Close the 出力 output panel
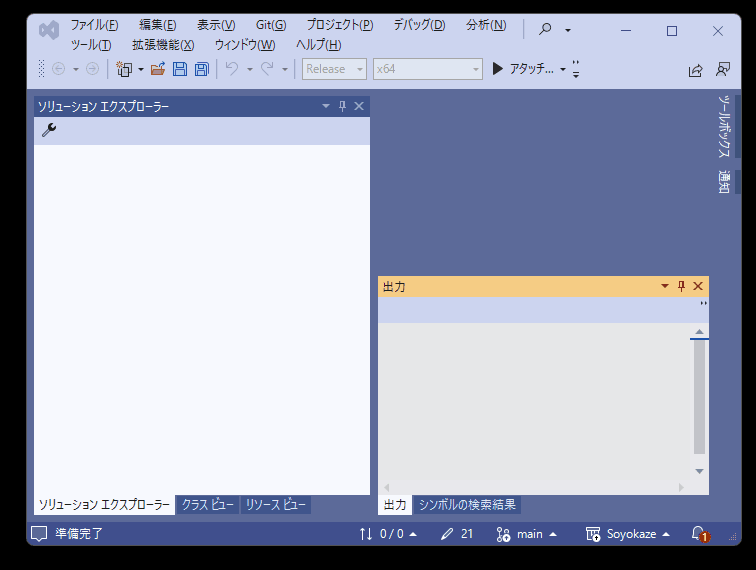 click(x=698, y=286)
